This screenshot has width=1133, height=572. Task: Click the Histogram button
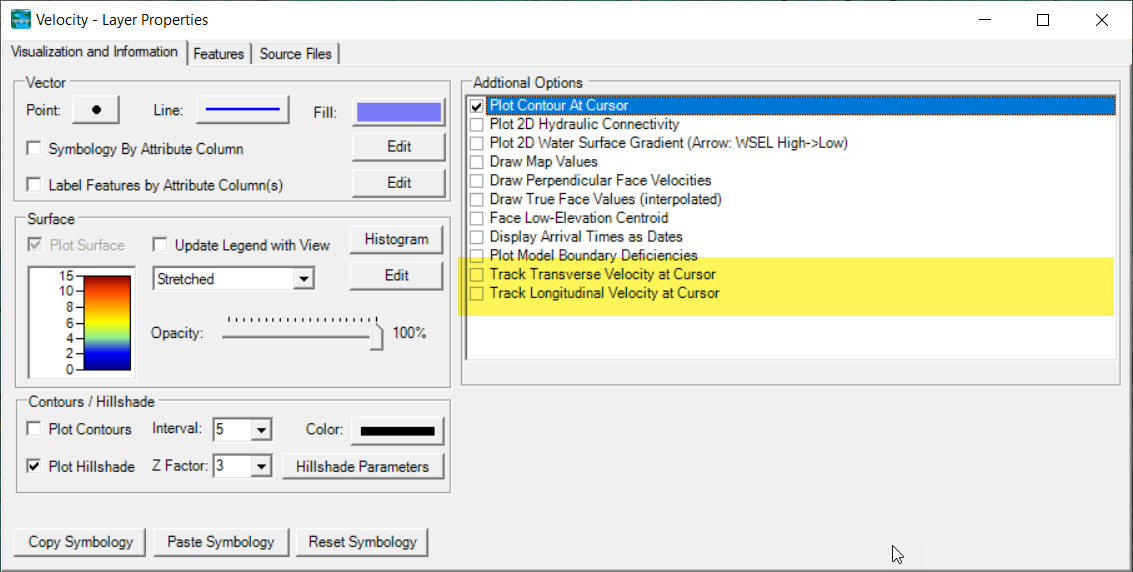[x=396, y=240]
